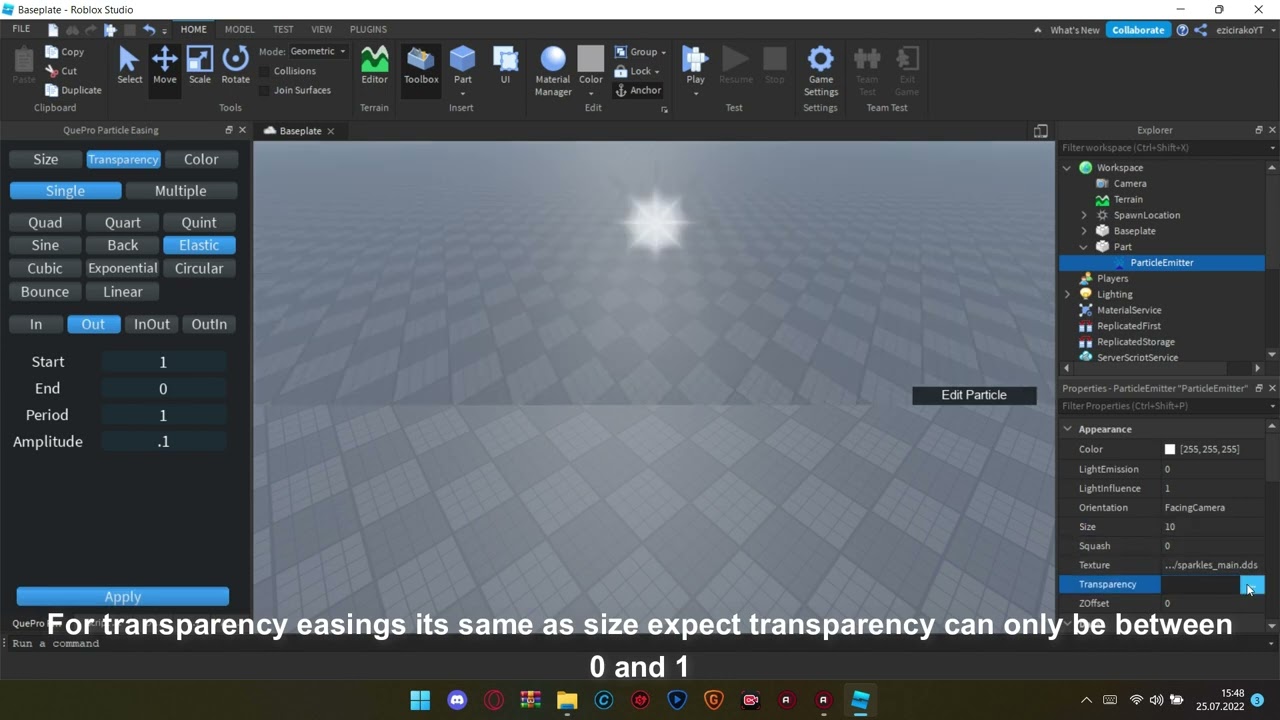Open the Toolbox panel
The image size is (1280, 720).
[x=421, y=66]
